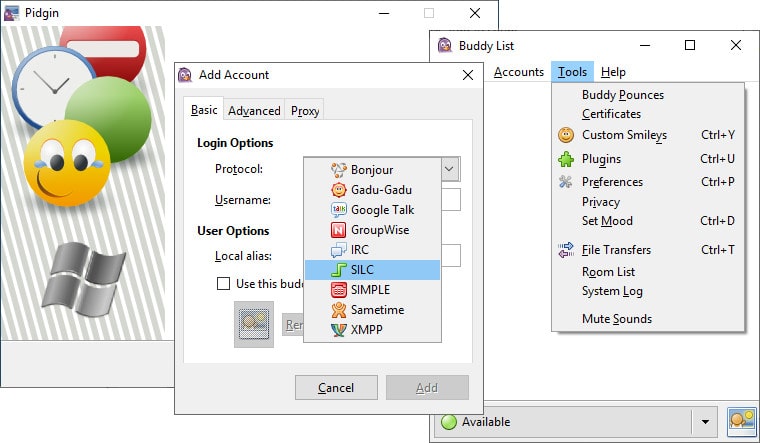
Task: Click the Cancel button
Action: point(336,388)
